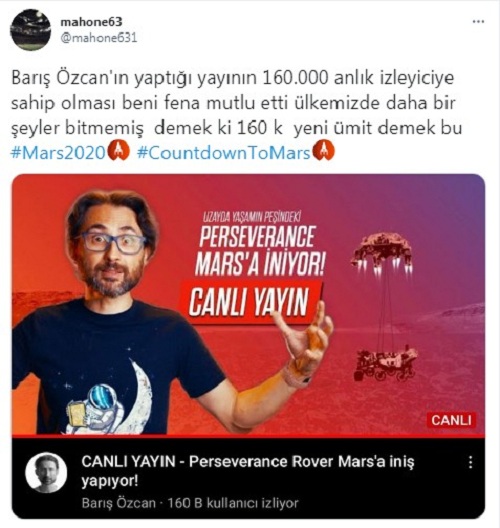The image size is (500, 528).
Task: Click the tweet text about 160.000 viewers
Action: pos(236,103)
